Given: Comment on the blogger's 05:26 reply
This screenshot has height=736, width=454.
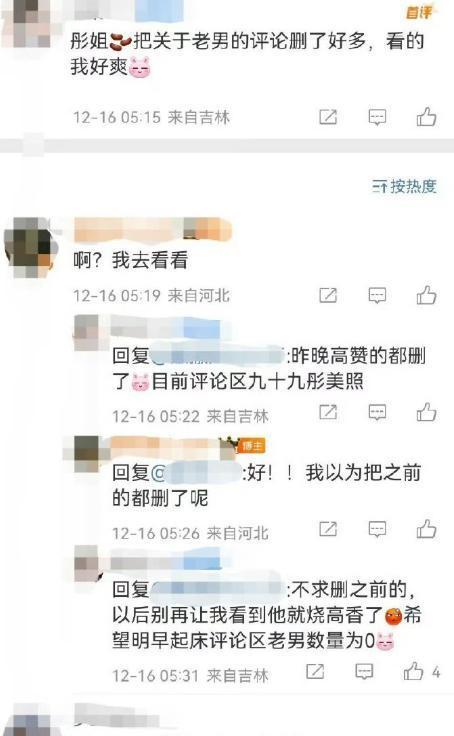Looking at the screenshot, I should point(377,529).
